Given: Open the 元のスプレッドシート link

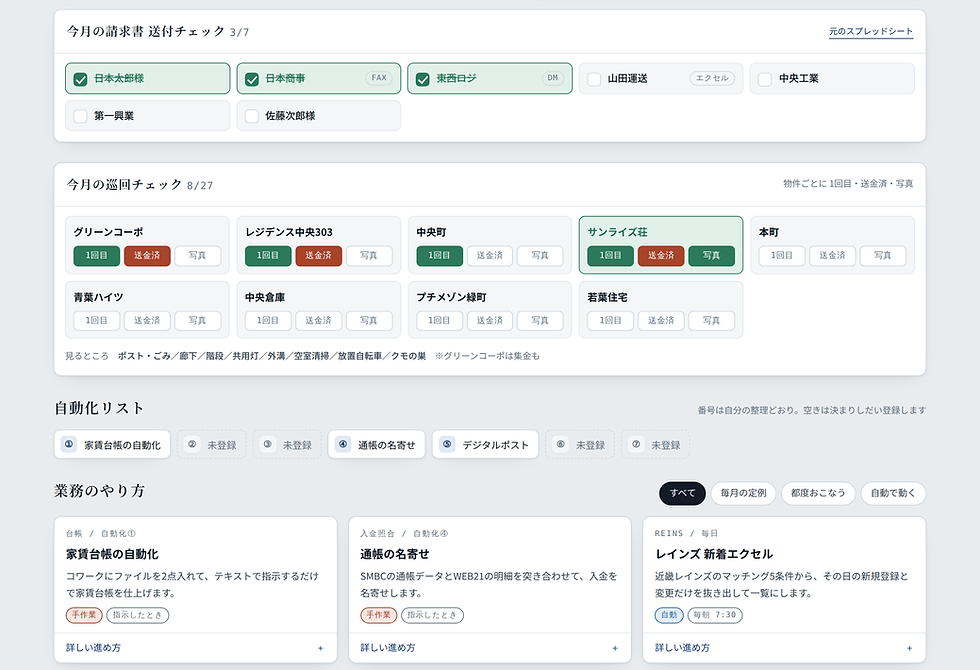Looking at the screenshot, I should coord(871,31).
